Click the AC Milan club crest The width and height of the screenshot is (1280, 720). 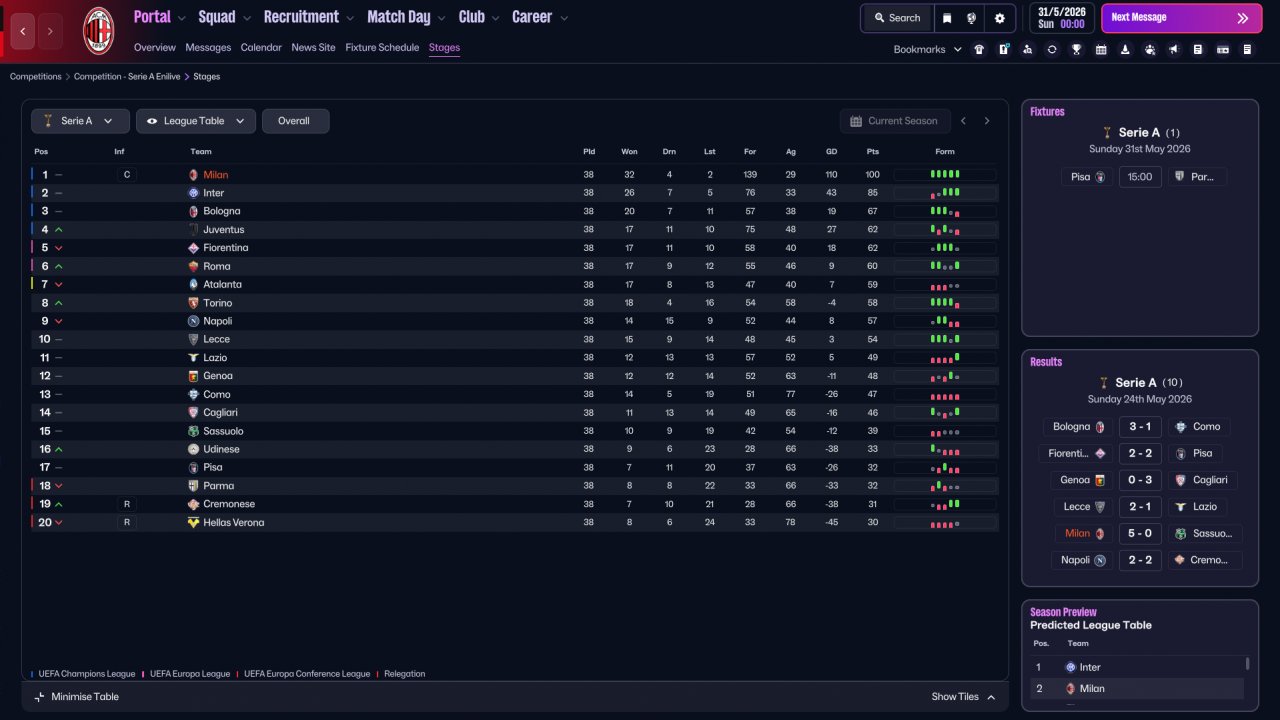(98, 30)
